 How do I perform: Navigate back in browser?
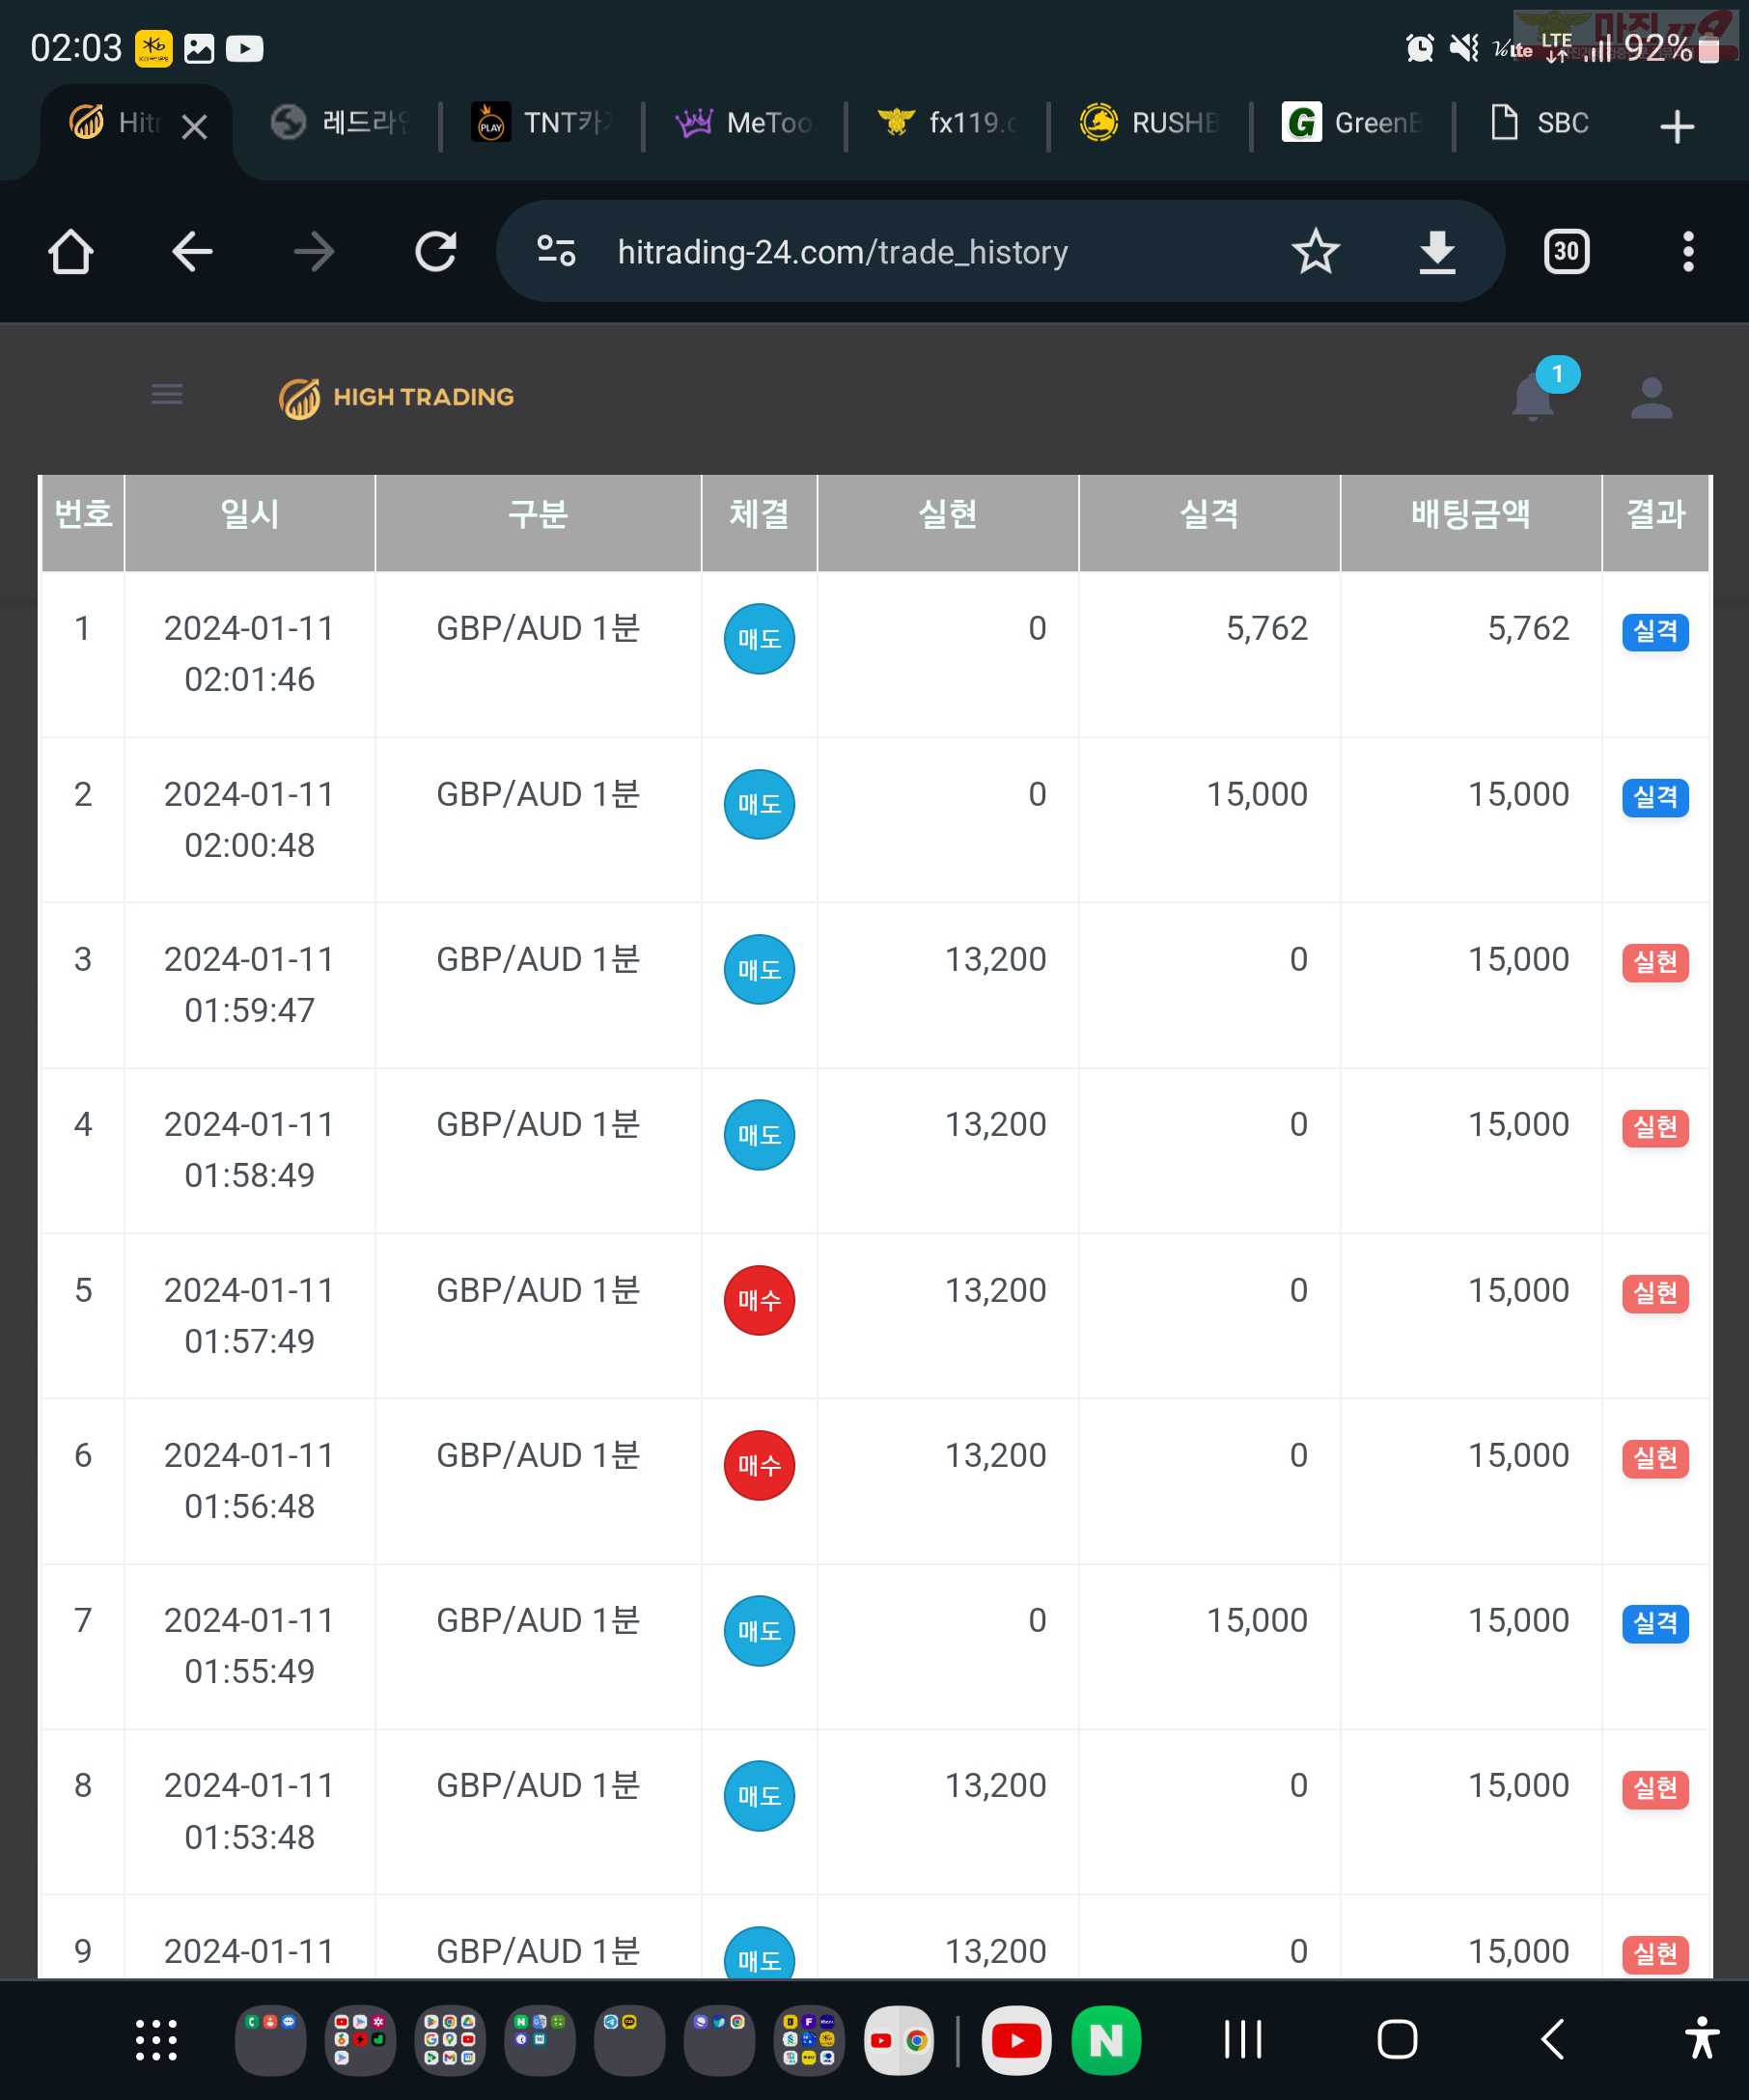(192, 252)
